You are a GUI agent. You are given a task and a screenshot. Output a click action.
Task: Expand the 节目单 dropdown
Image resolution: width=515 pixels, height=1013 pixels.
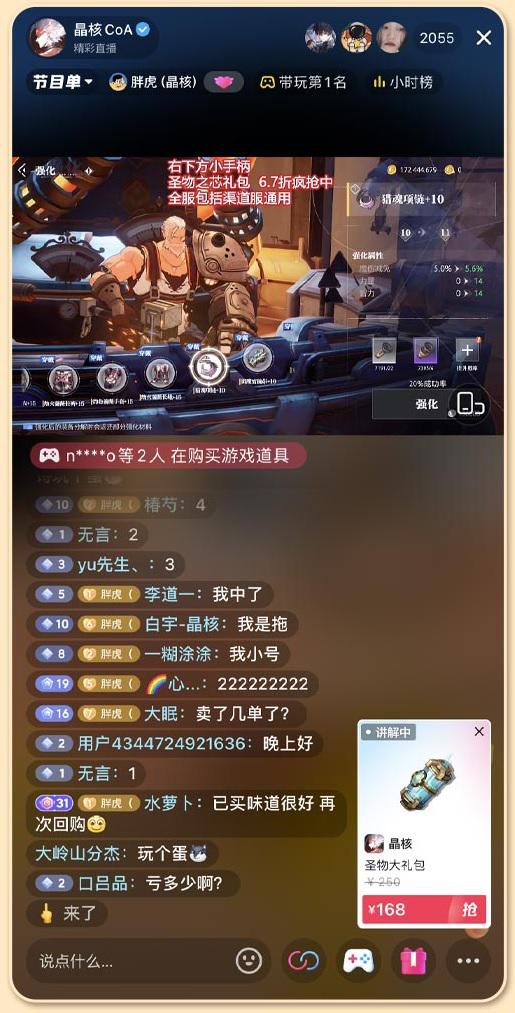[63, 82]
